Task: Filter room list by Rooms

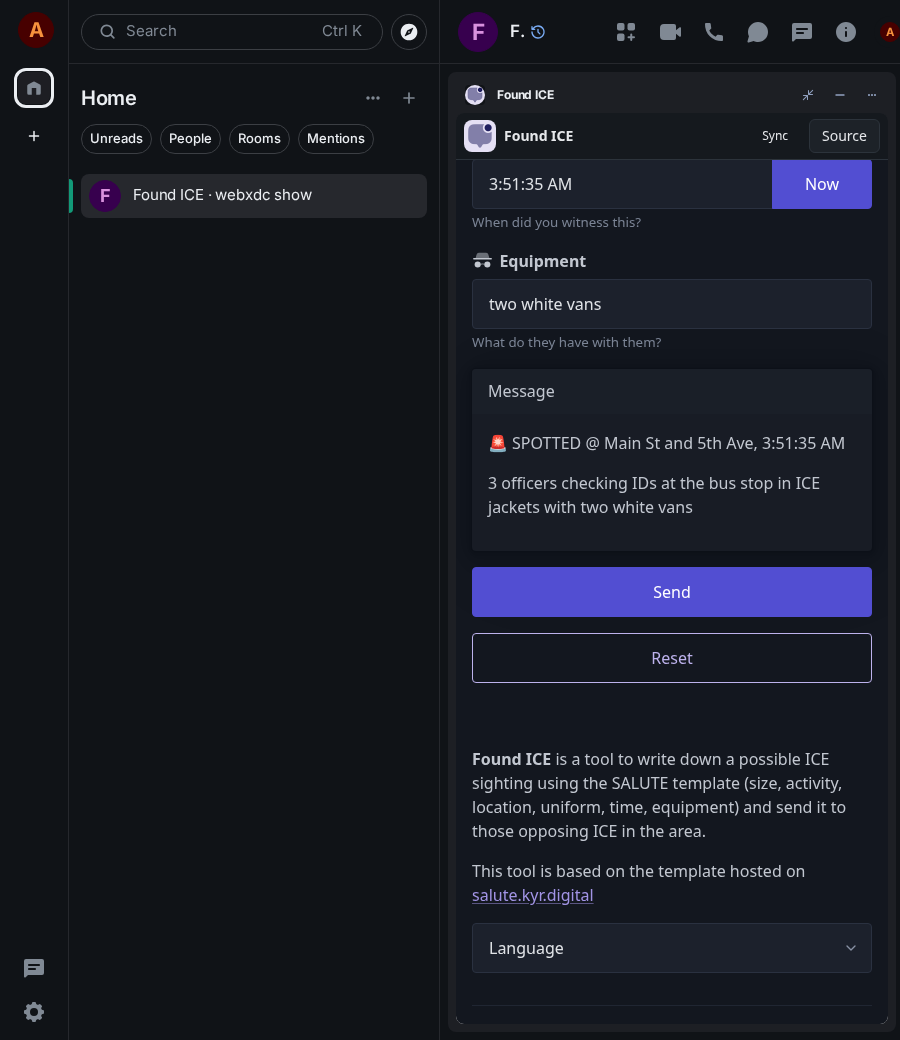Action: point(259,139)
